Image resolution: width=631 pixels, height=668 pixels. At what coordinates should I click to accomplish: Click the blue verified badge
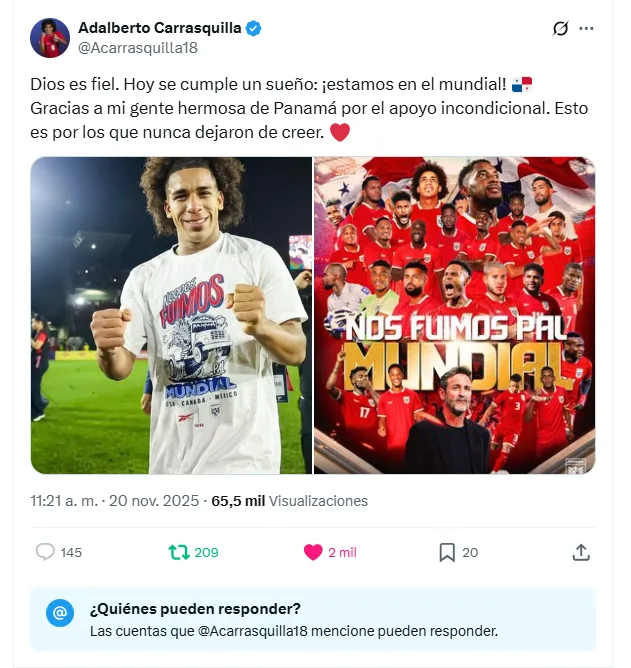(254, 29)
